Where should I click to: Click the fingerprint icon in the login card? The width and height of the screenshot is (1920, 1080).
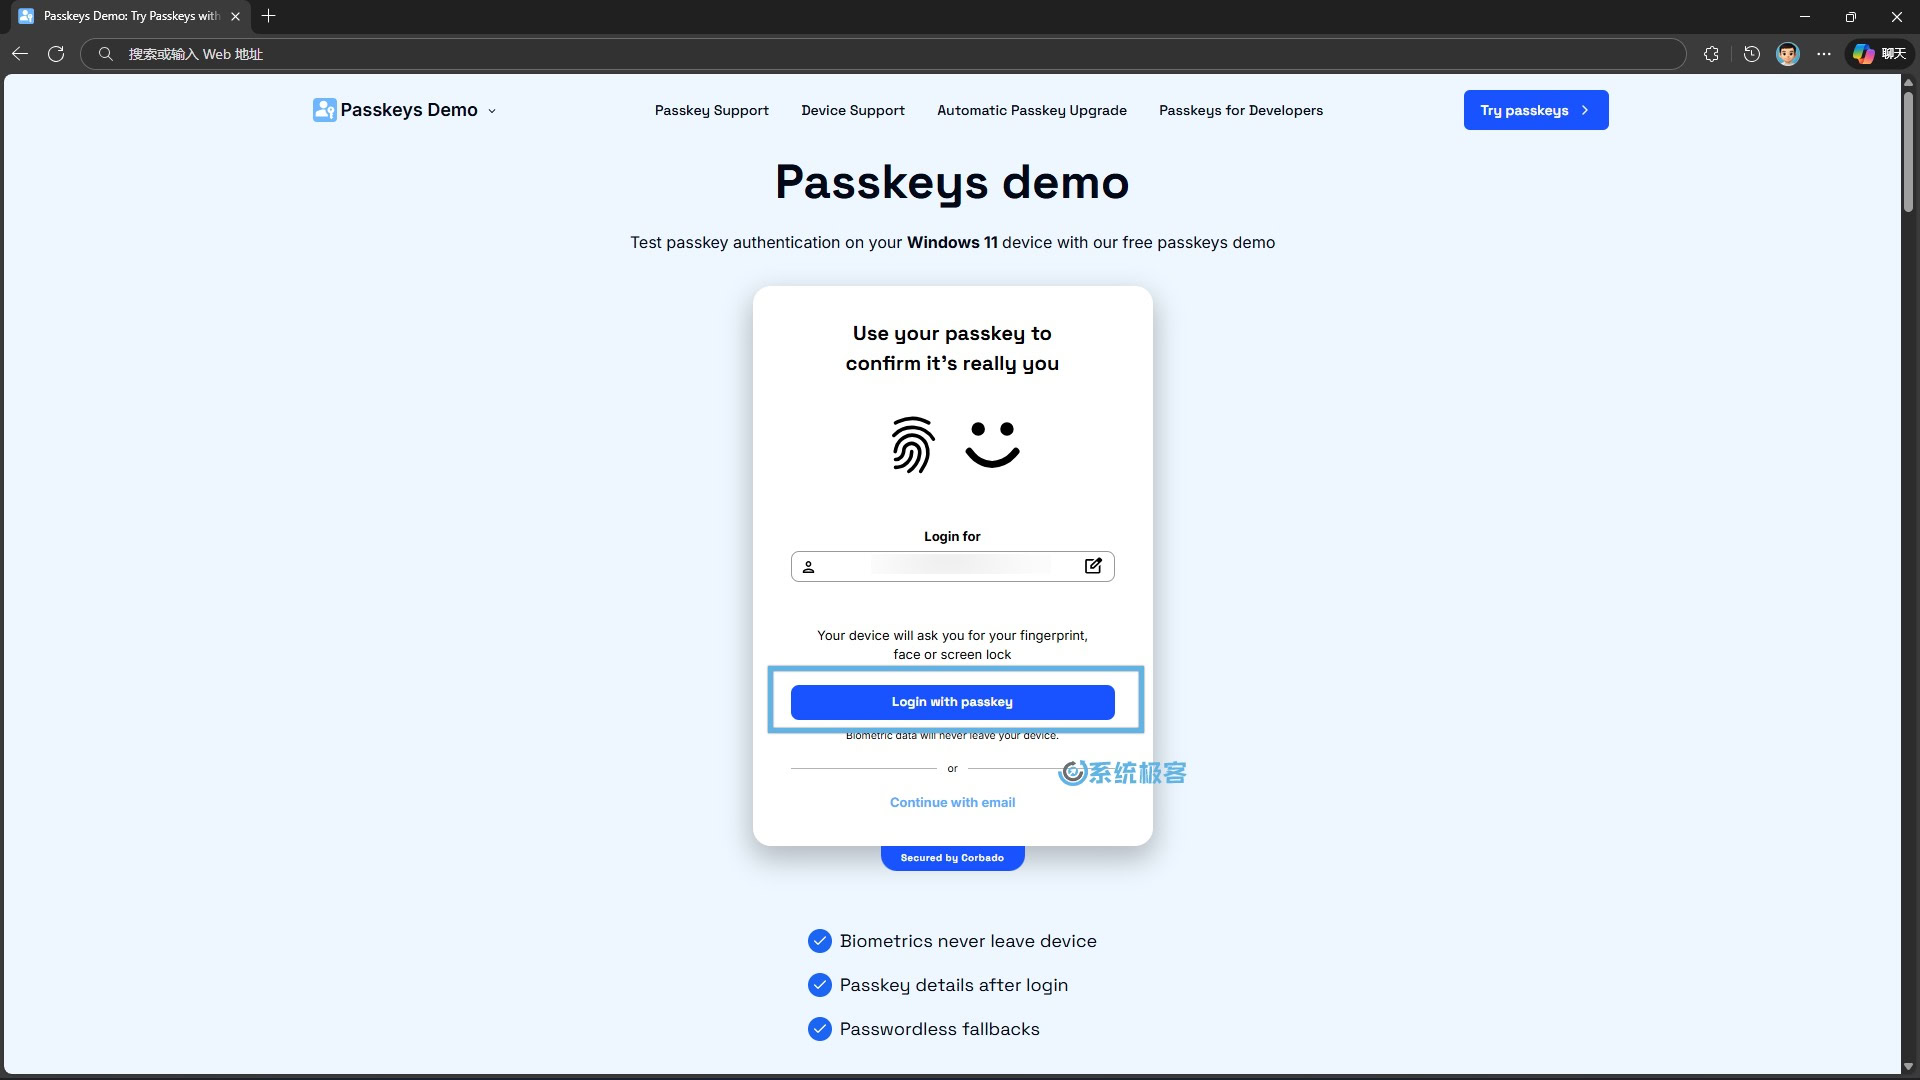[912, 446]
